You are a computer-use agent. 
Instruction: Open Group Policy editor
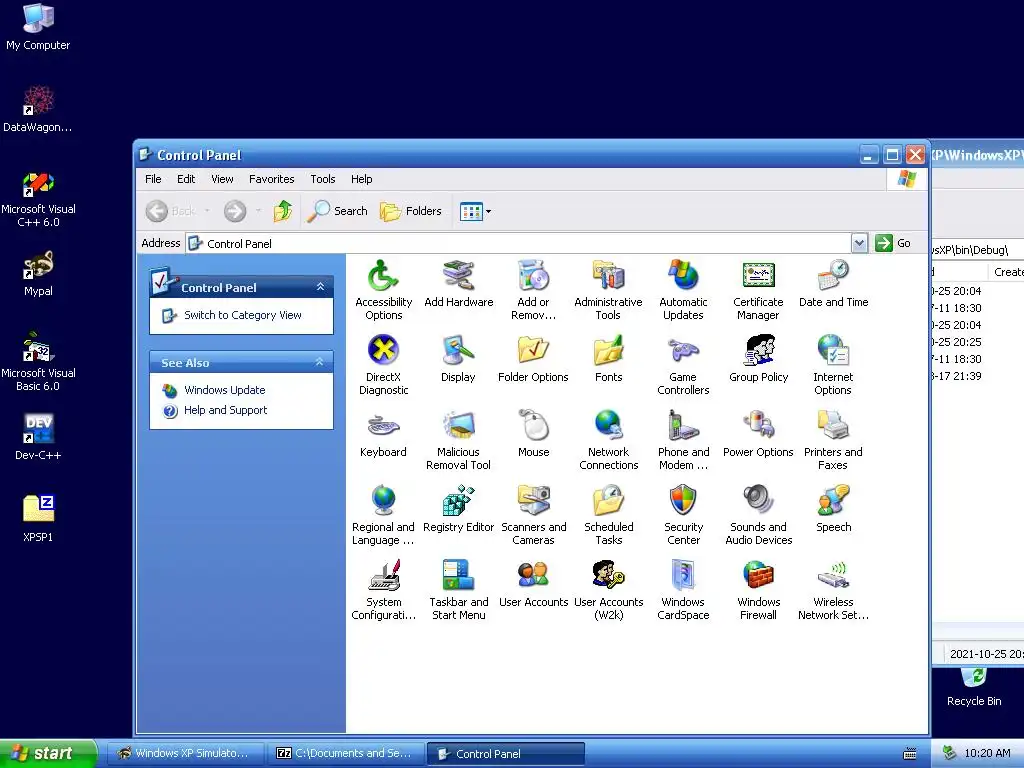pos(758,359)
